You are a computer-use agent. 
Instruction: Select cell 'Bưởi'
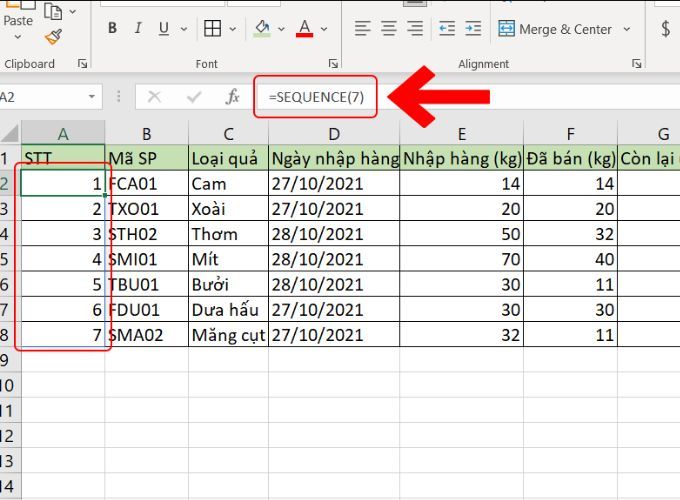click(229, 284)
